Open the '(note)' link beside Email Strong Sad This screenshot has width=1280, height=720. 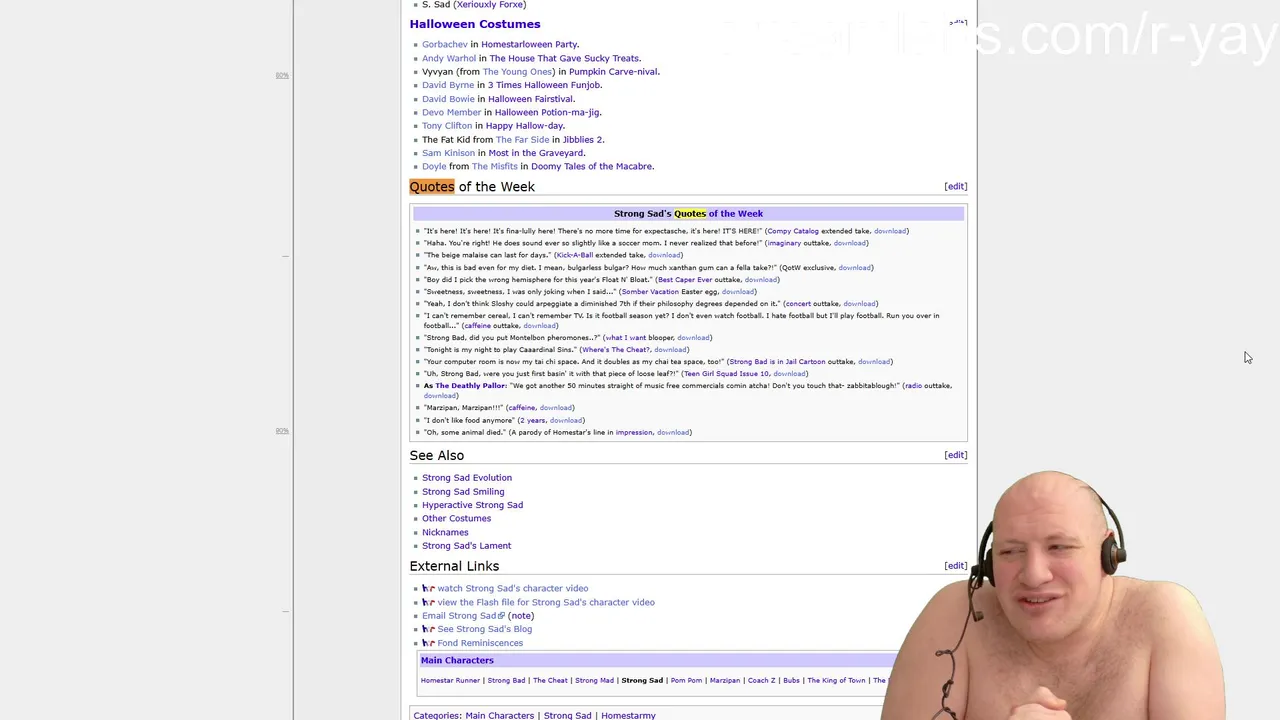pyautogui.click(x=521, y=616)
